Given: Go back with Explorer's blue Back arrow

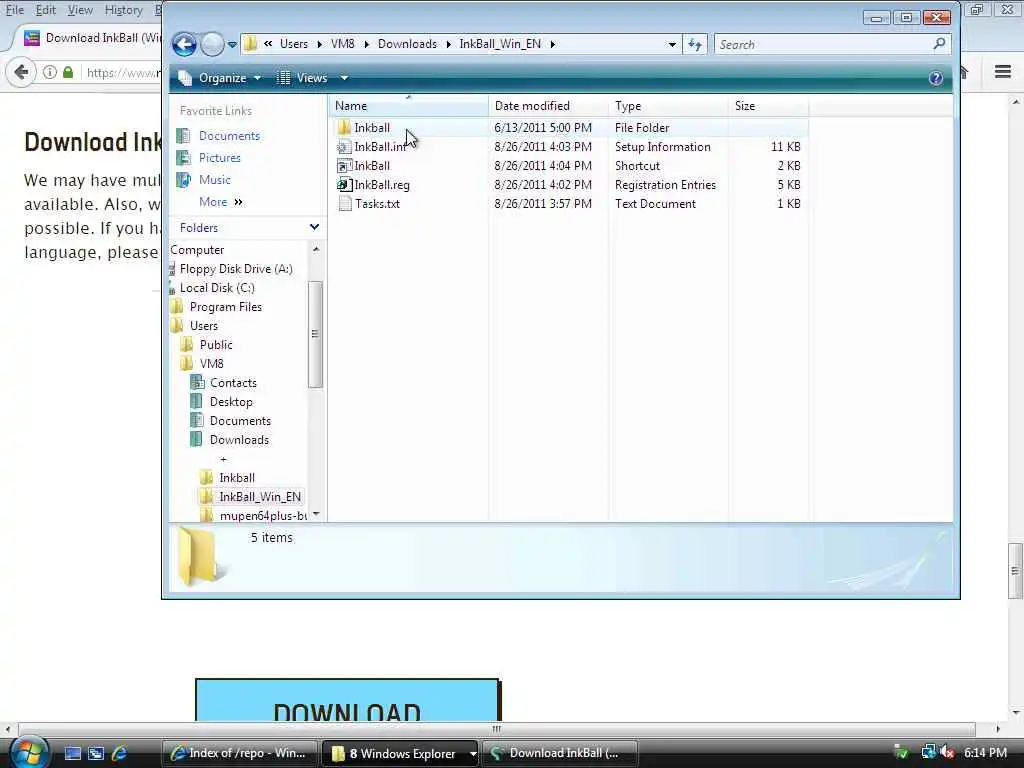Looking at the screenshot, I should (184, 44).
